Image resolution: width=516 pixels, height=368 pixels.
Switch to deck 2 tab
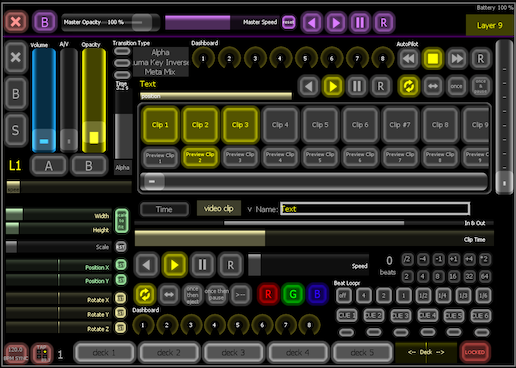(x=169, y=353)
